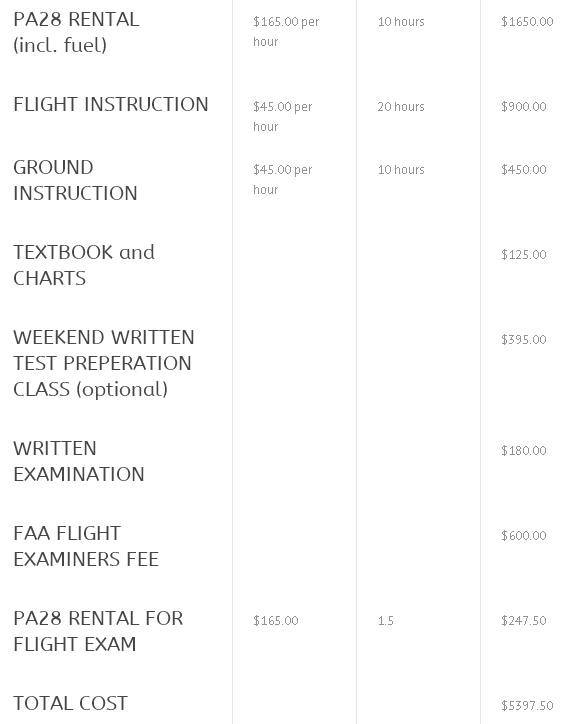Click the $5397.50 total cost figure
This screenshot has width=584, height=724.
point(527,705)
